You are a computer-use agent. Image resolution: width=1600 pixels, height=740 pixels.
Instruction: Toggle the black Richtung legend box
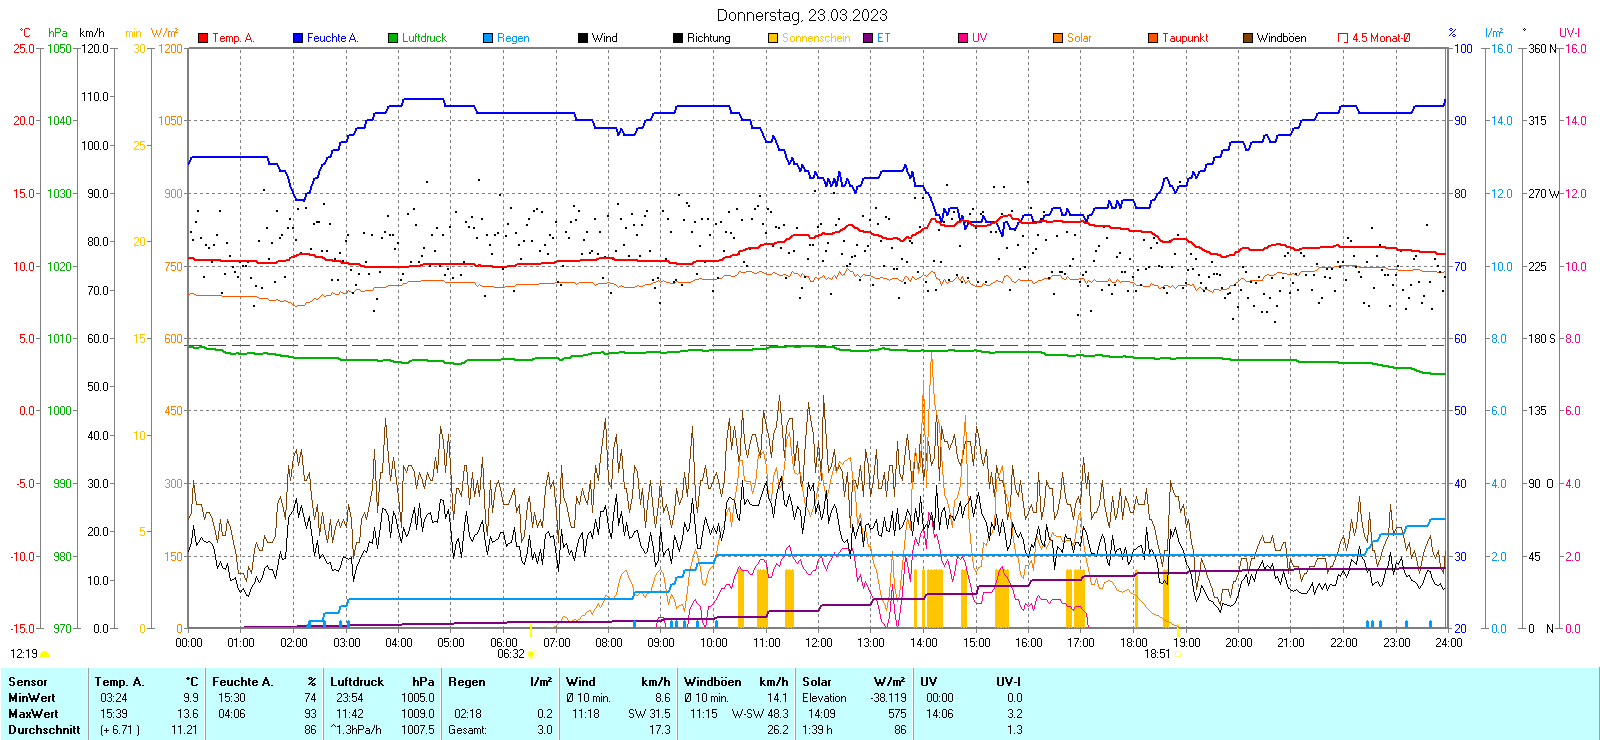pyautogui.click(x=678, y=38)
